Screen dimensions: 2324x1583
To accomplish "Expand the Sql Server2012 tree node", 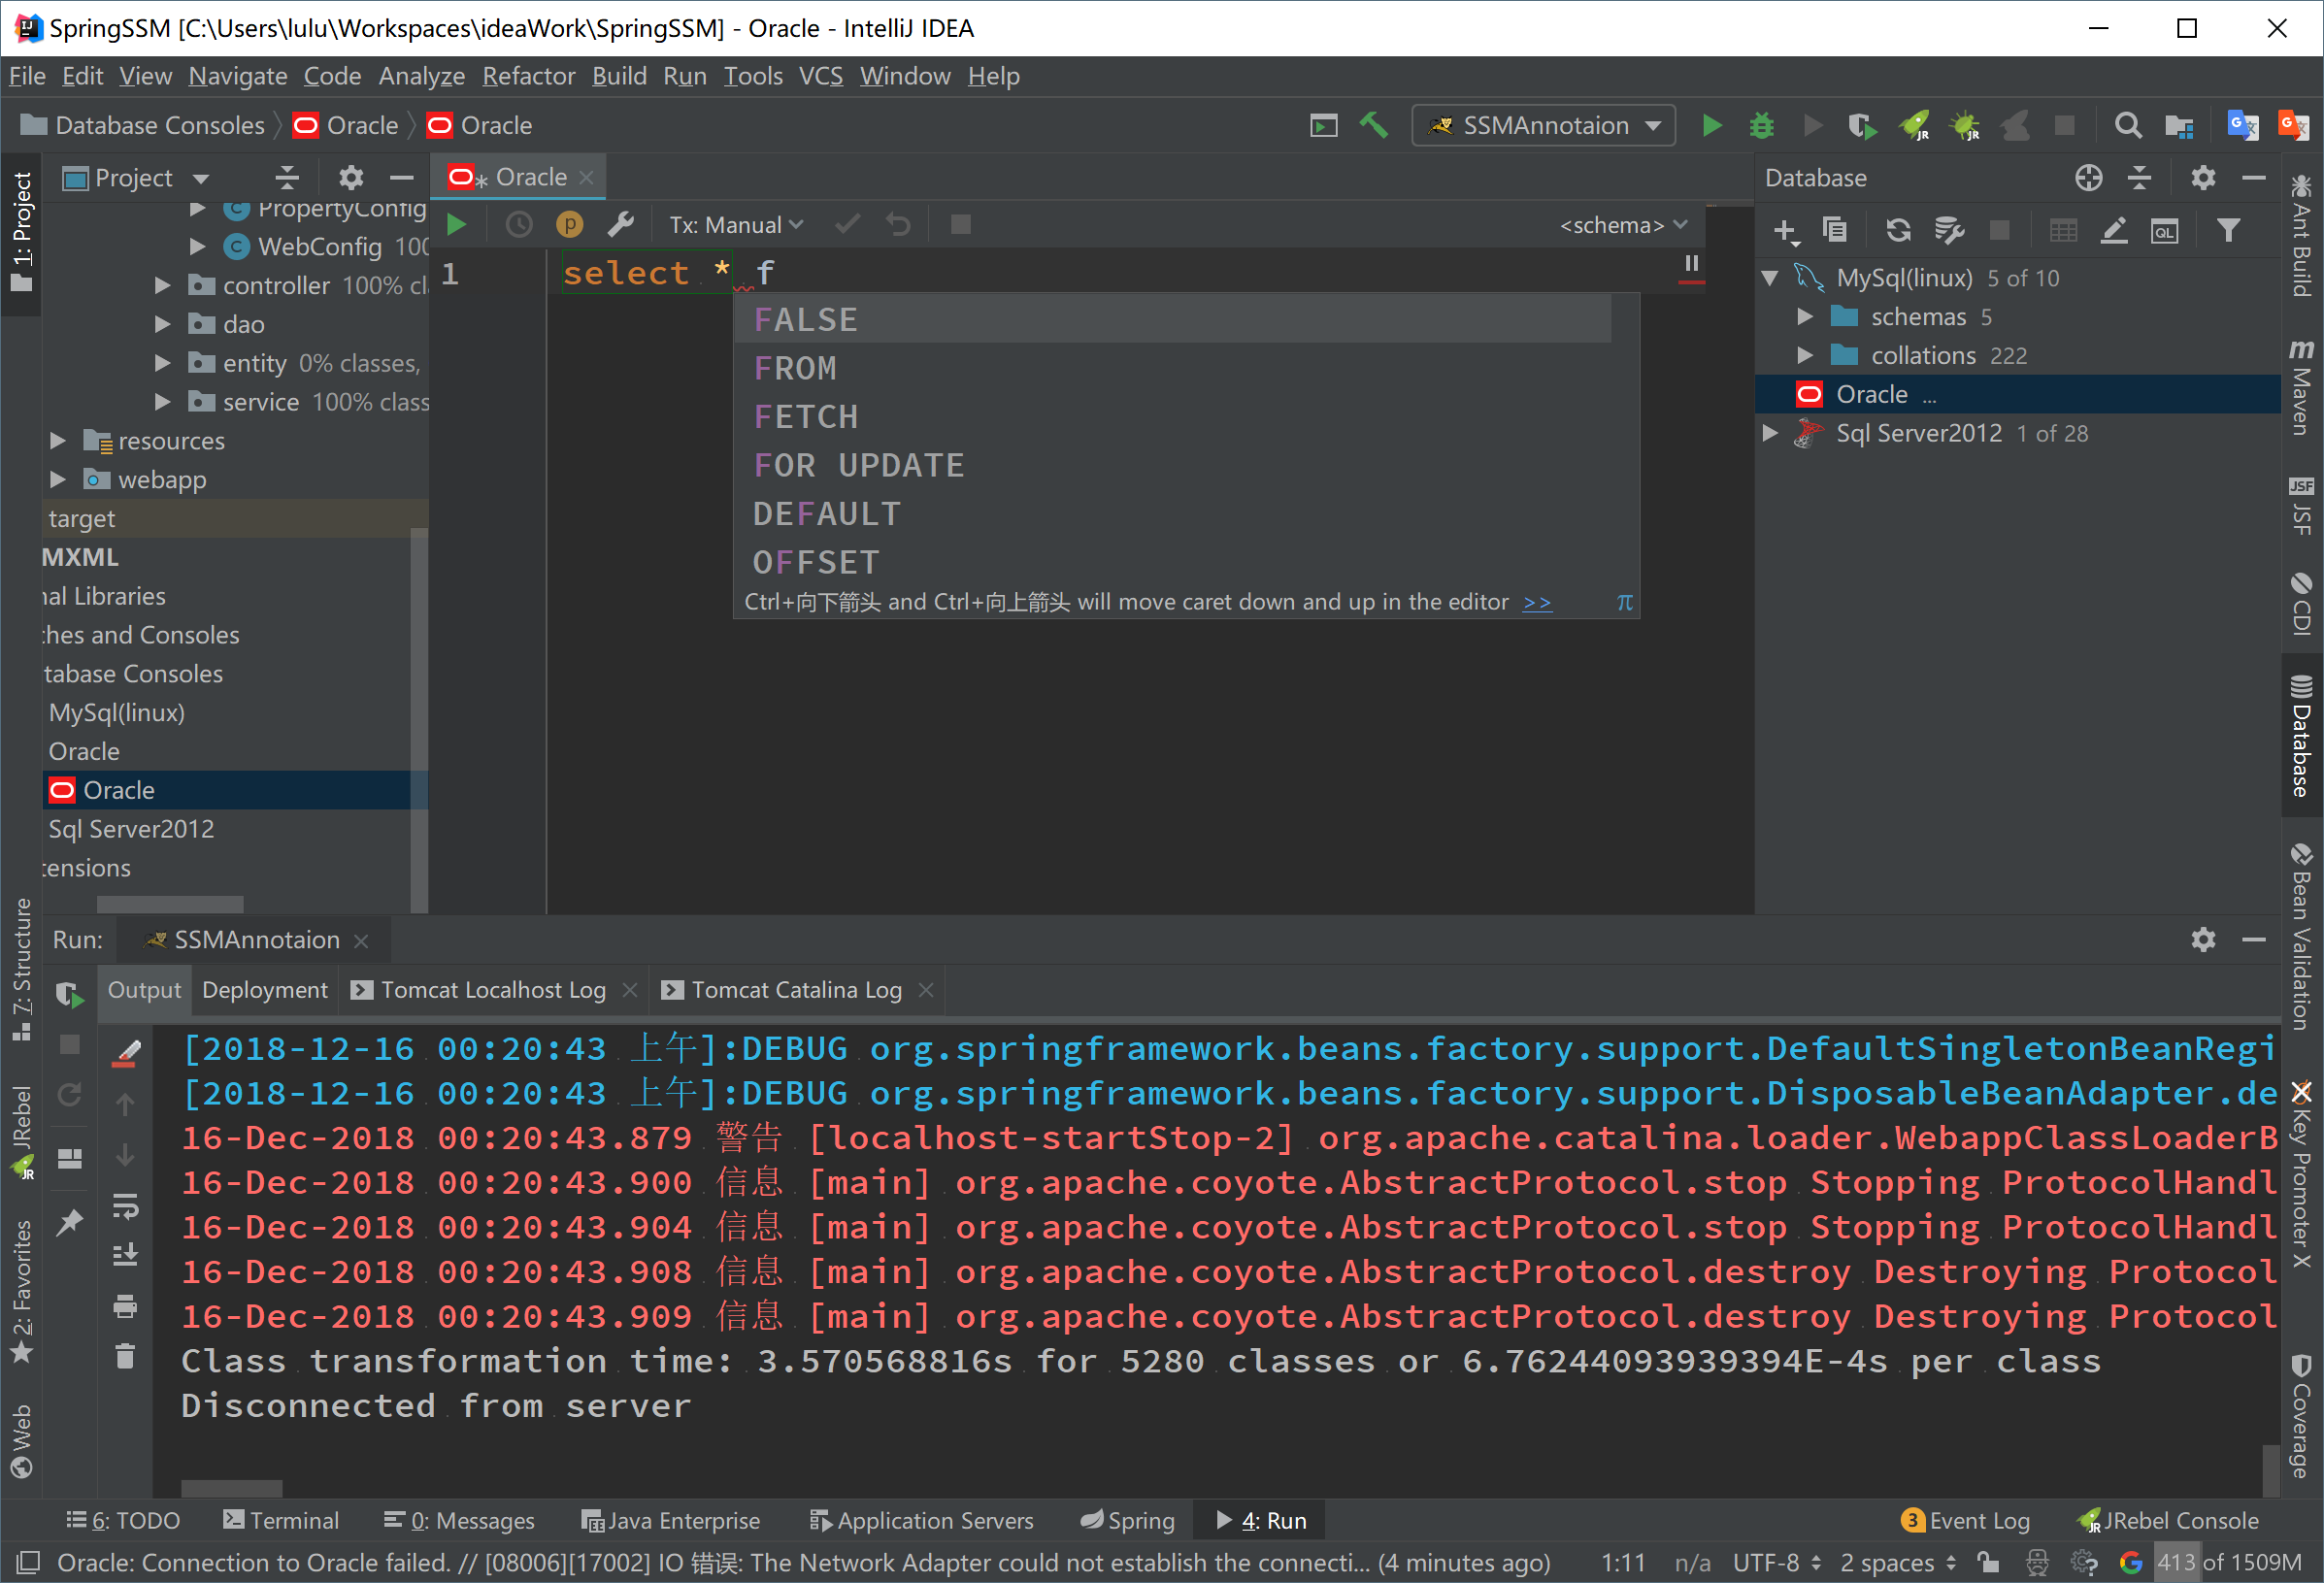I will (x=1772, y=434).
